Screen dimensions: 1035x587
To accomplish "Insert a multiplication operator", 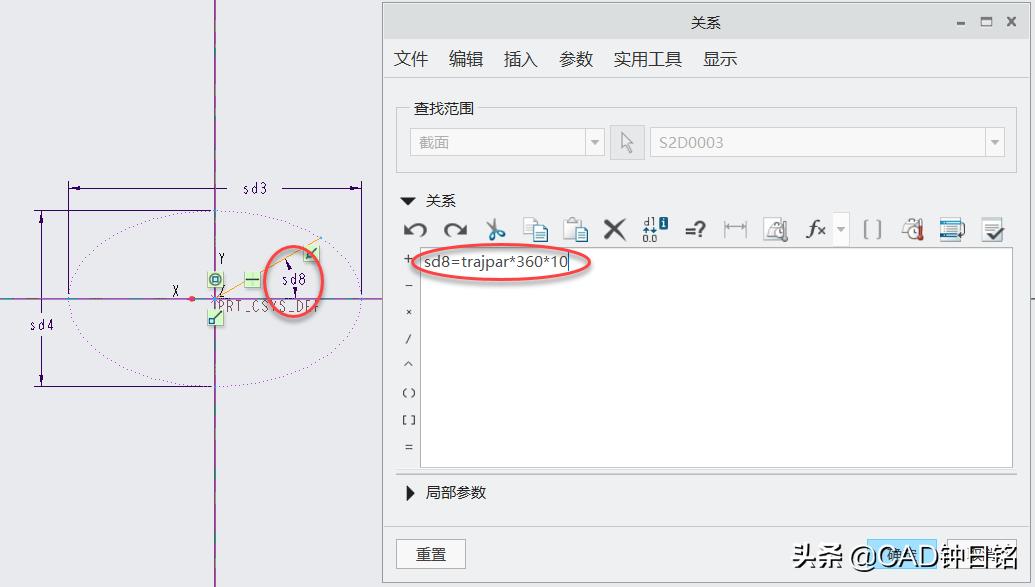I will point(408,313).
